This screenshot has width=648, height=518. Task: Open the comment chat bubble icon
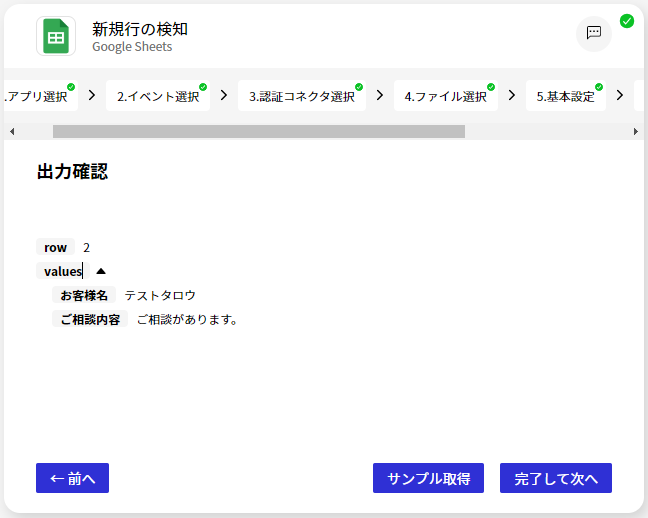pos(593,33)
